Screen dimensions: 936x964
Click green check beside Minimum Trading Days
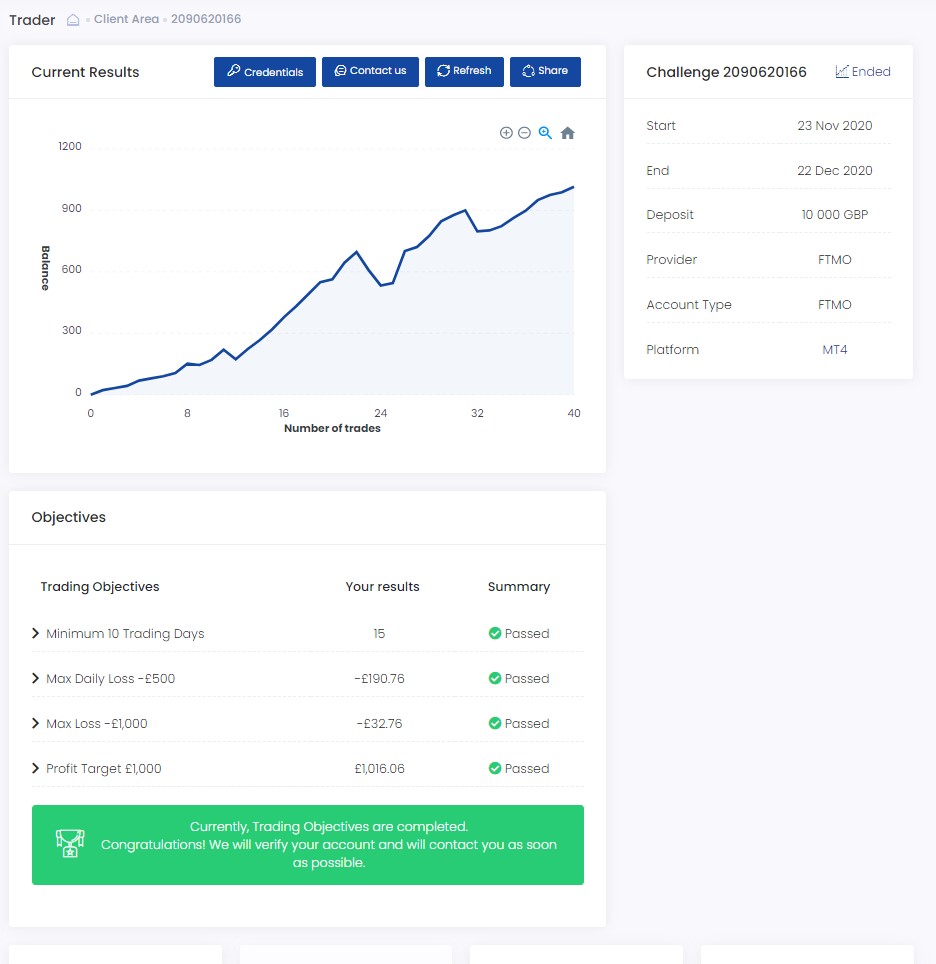click(x=494, y=634)
